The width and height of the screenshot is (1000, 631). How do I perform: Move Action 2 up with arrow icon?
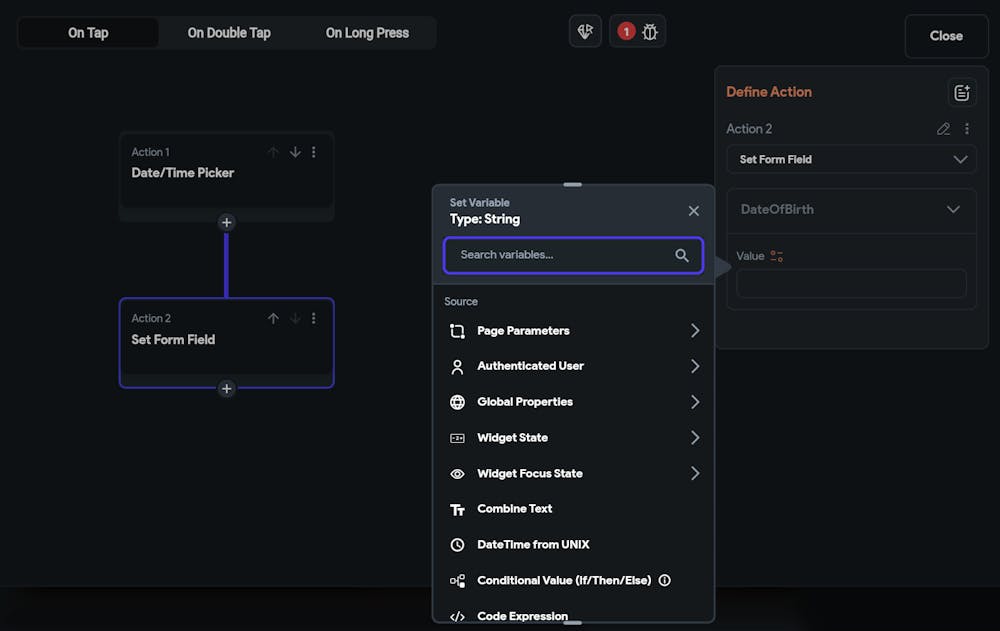tap(273, 318)
